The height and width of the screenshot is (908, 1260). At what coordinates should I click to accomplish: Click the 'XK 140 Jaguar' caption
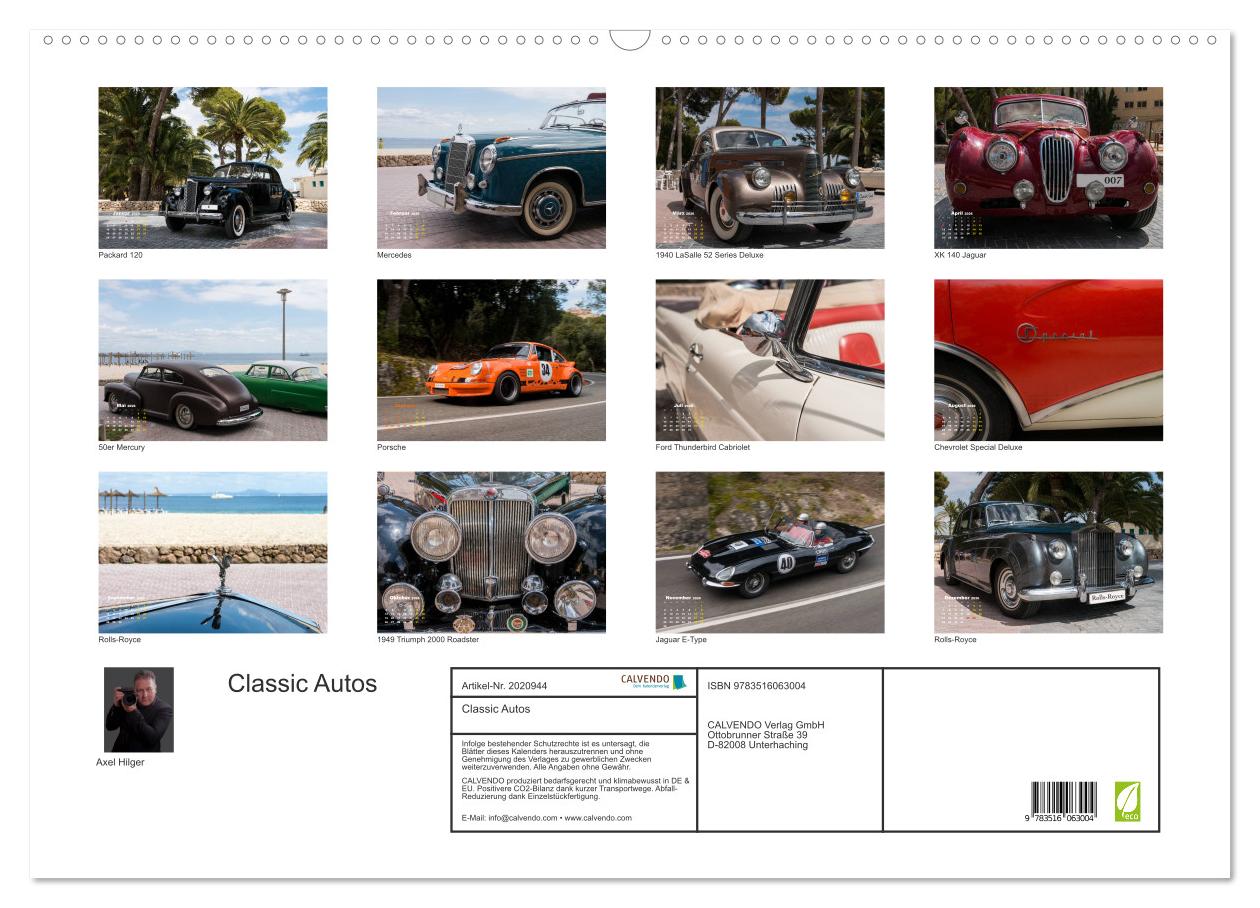(960, 255)
